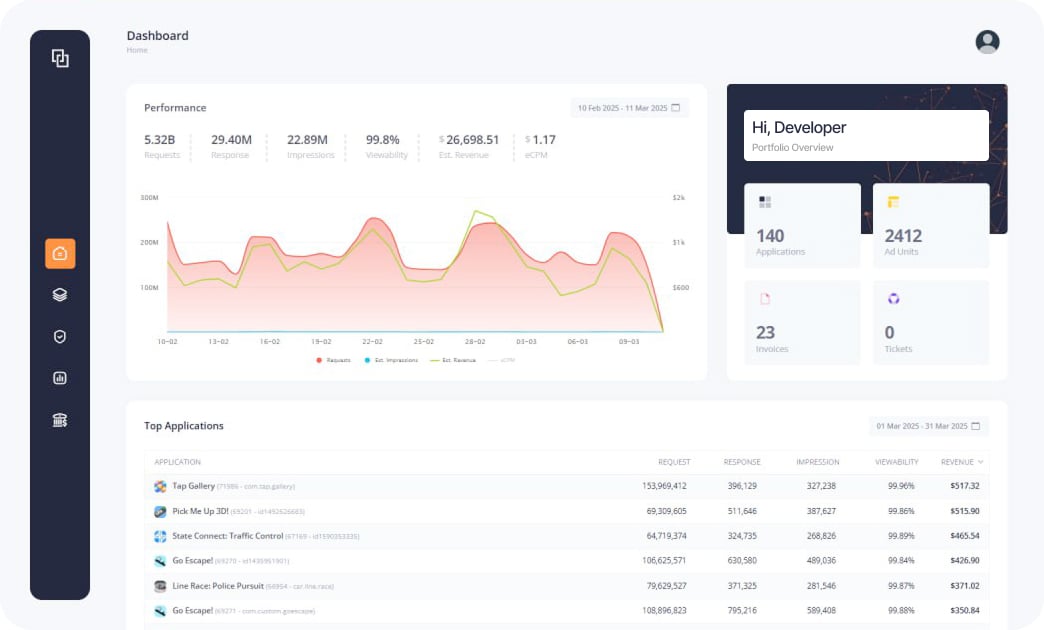This screenshot has width=1044, height=630.
Task: Open the 140 Applications card
Action: [x=802, y=225]
